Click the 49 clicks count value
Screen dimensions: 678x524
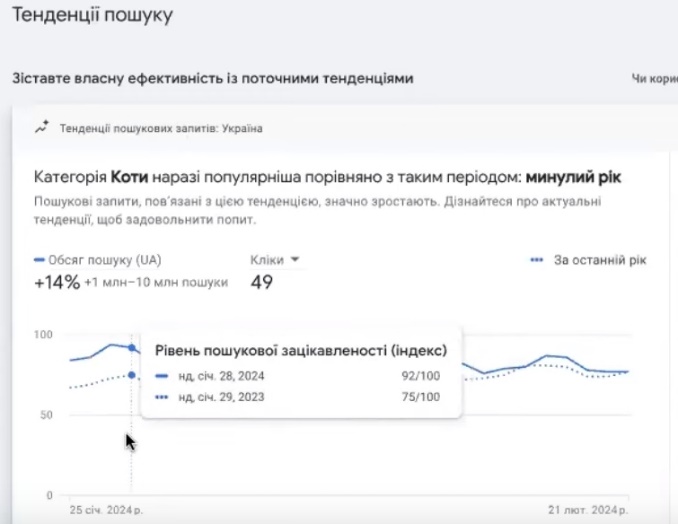262,282
